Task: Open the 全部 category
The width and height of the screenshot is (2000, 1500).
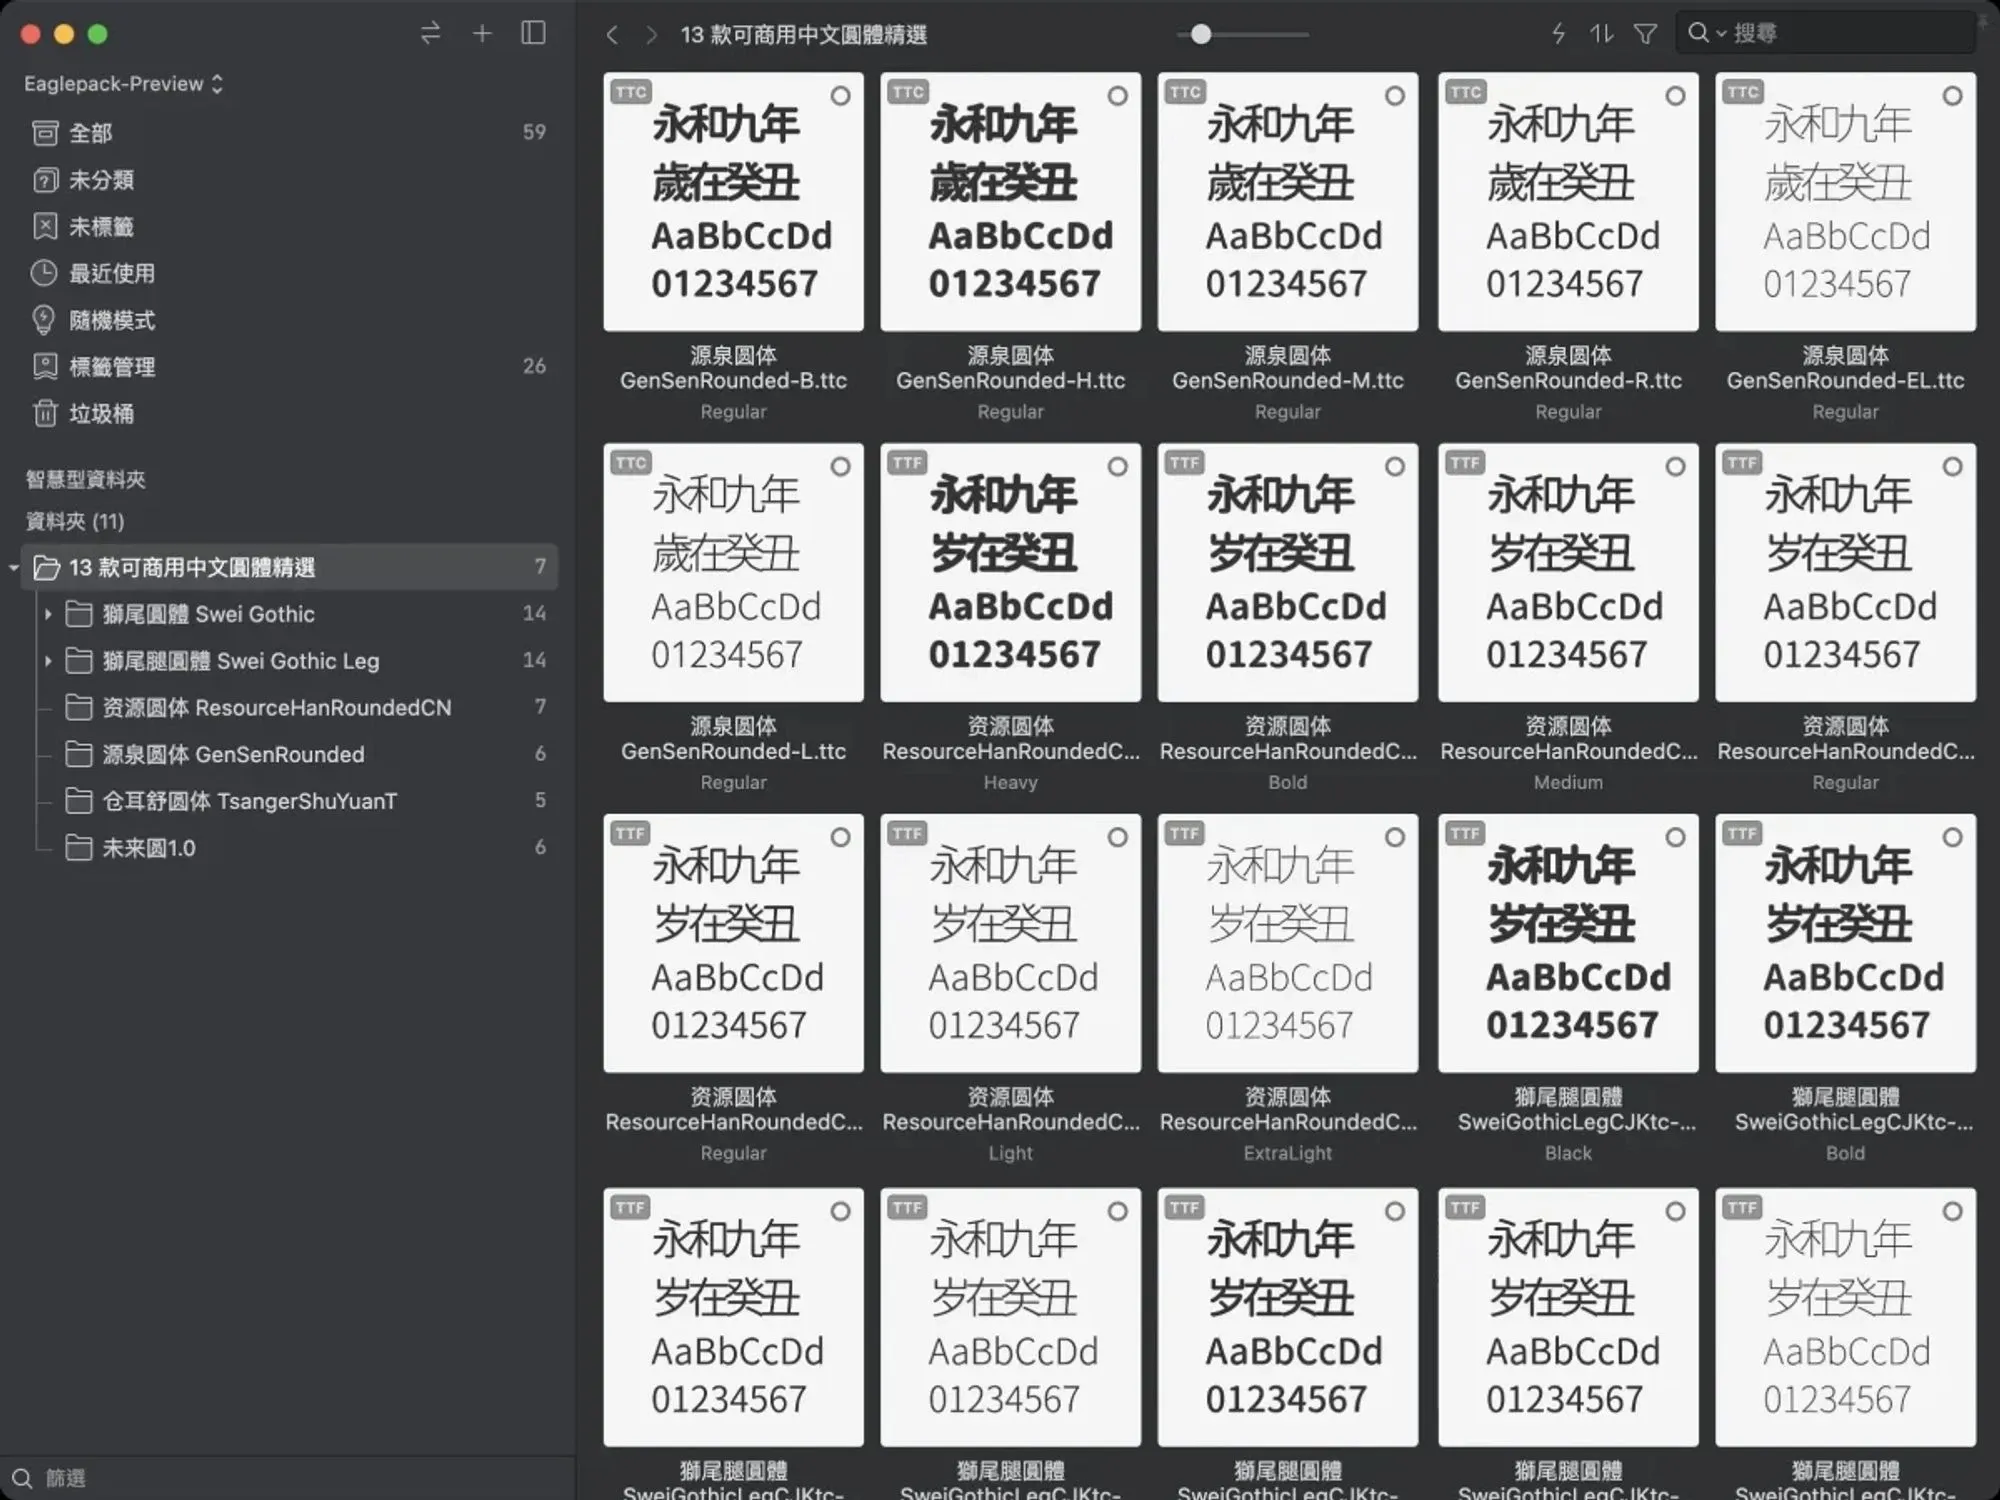Action: click(288, 132)
